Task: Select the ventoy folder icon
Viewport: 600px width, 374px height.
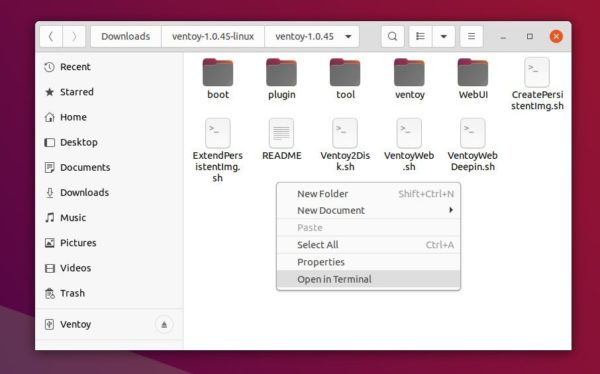Action: click(409, 72)
